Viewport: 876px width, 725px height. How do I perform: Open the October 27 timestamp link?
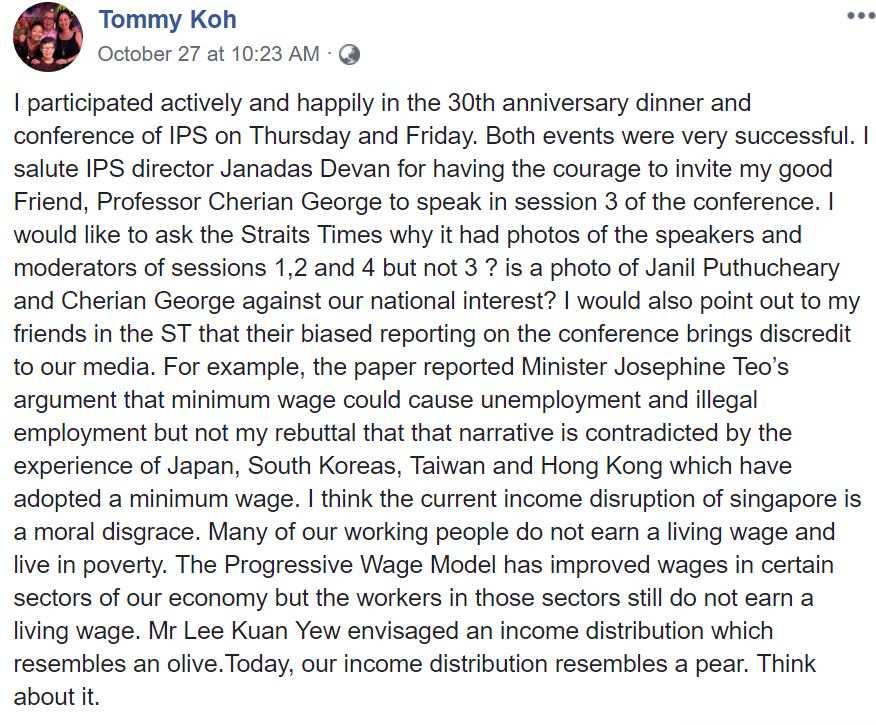(x=208, y=54)
